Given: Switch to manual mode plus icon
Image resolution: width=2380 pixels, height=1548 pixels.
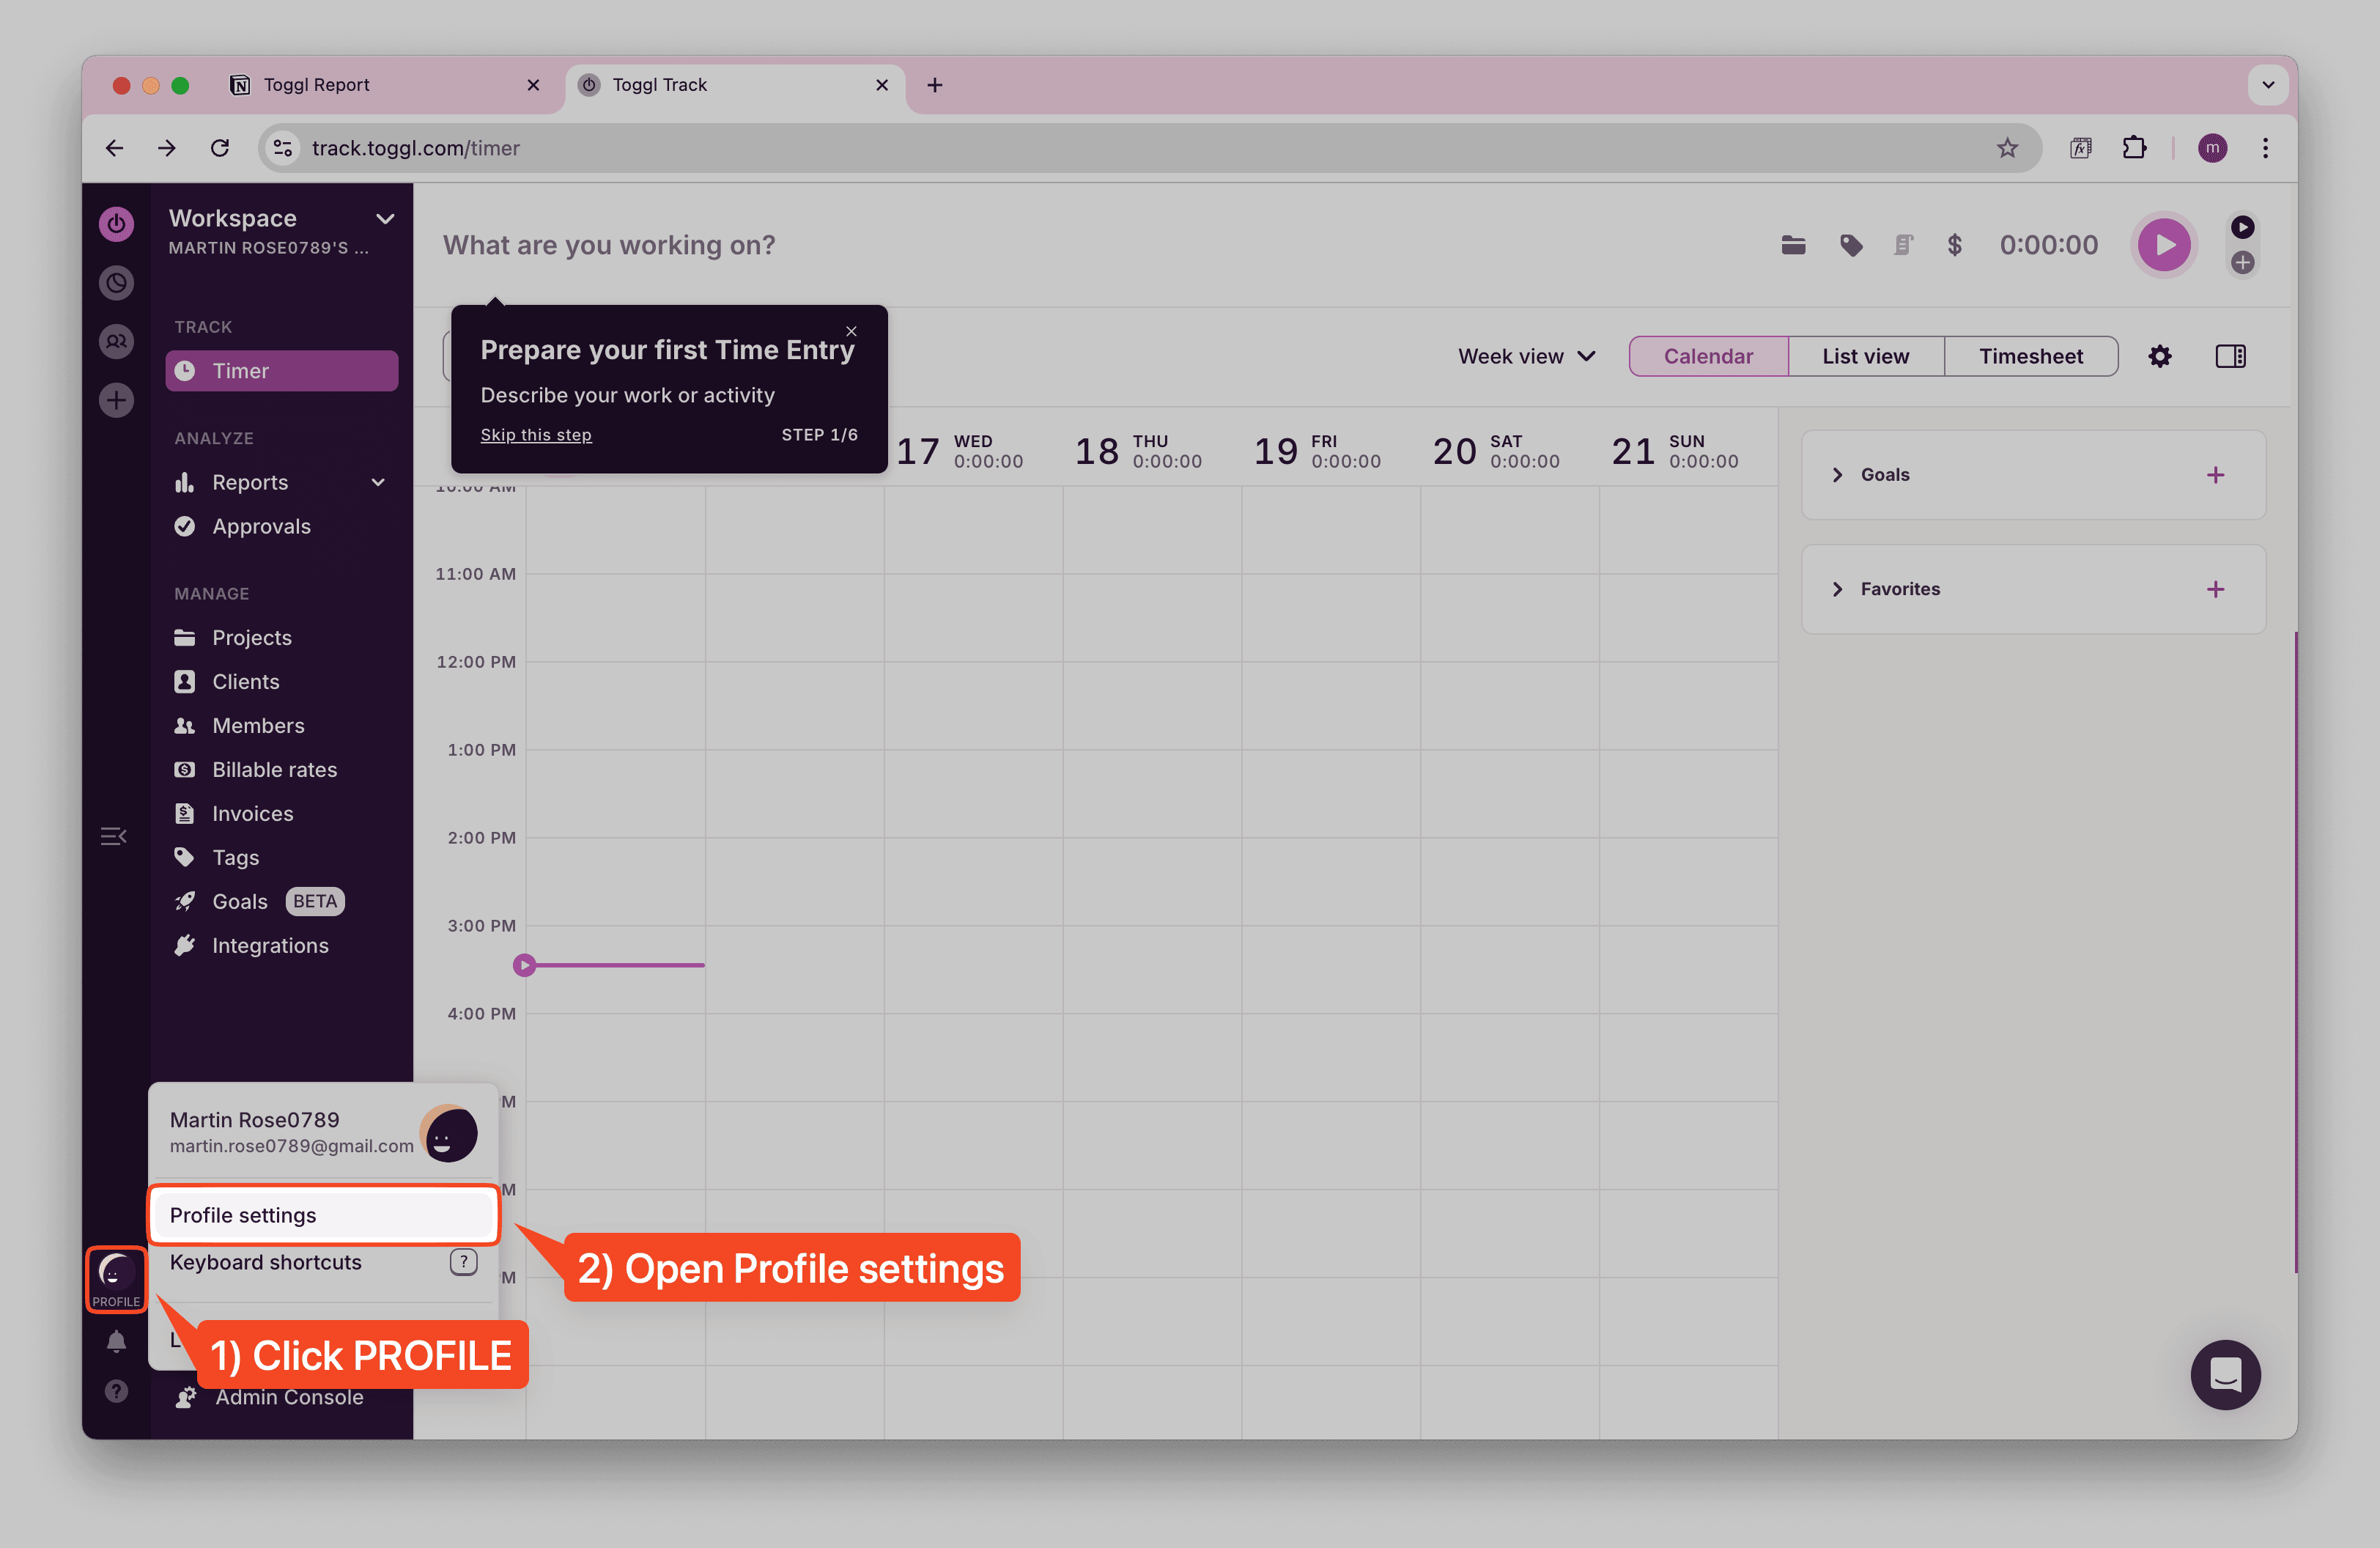Looking at the screenshot, I should 2242,263.
